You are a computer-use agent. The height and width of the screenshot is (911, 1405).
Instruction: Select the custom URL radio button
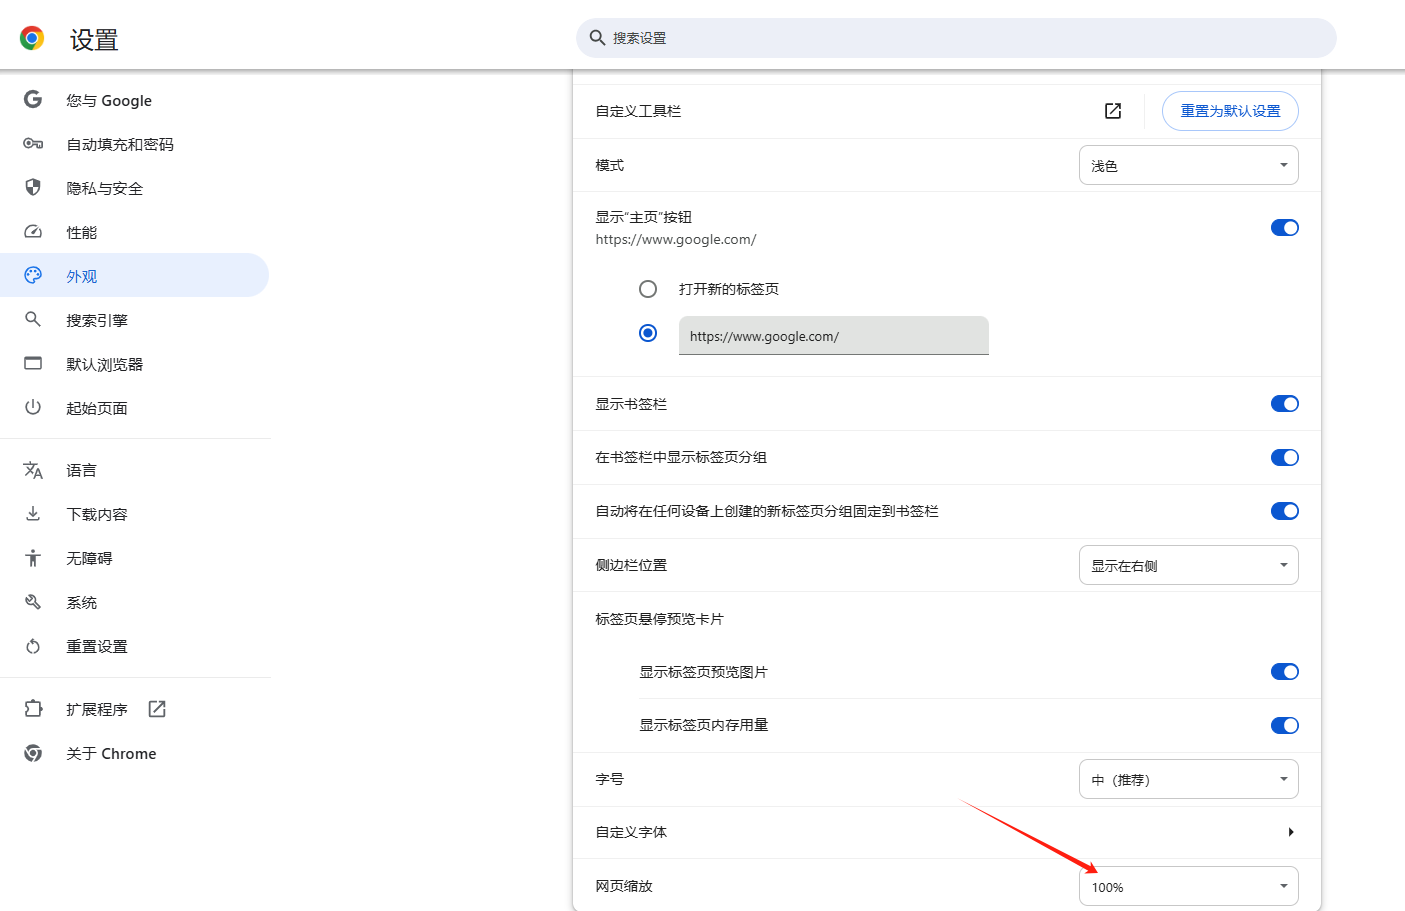pos(648,333)
